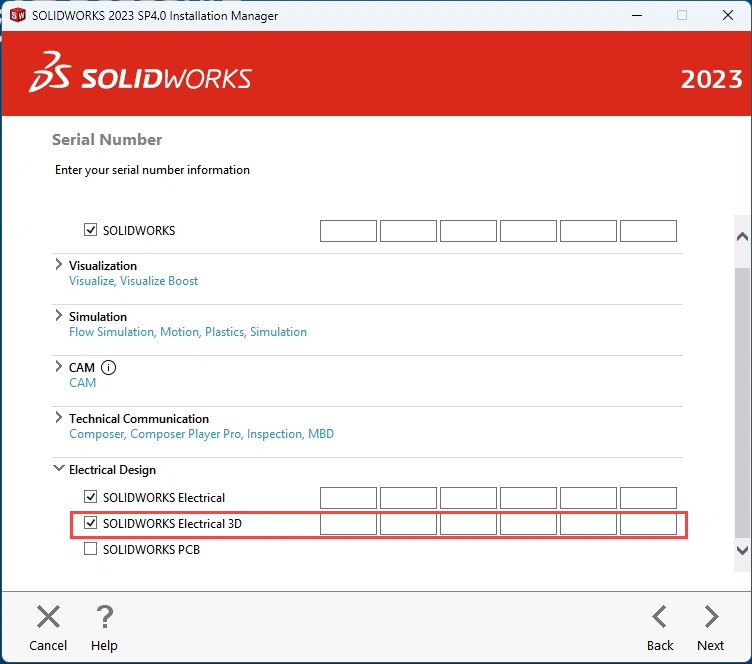
Task: Expand the Technical Communication section
Action: pyautogui.click(x=59, y=417)
